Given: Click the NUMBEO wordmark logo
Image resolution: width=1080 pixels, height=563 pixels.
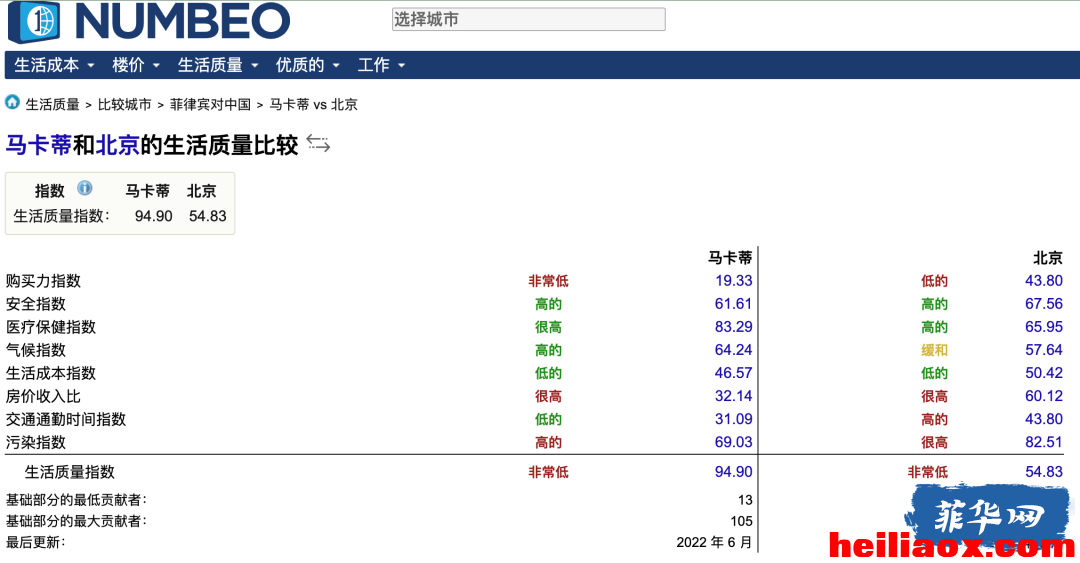Looking at the screenshot, I should point(183,21).
